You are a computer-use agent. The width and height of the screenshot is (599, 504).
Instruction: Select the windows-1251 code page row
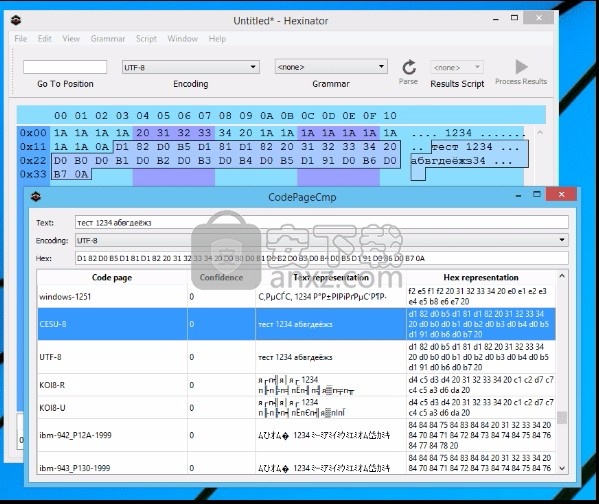point(296,297)
